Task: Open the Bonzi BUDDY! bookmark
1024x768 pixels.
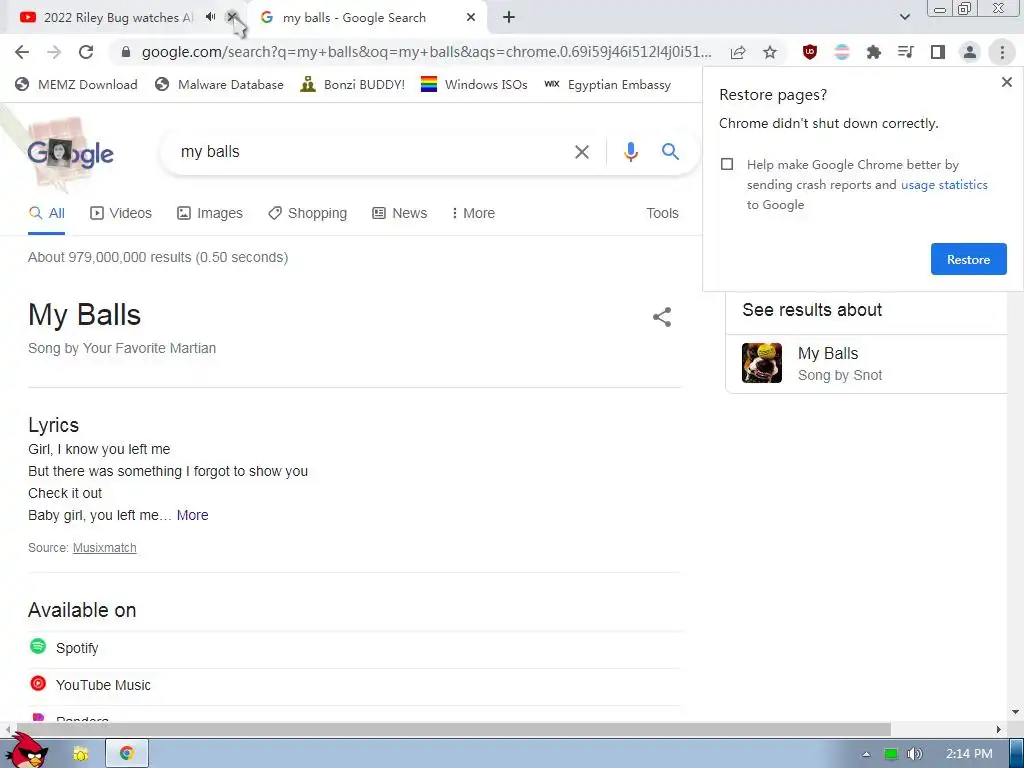Action: pyautogui.click(x=352, y=84)
